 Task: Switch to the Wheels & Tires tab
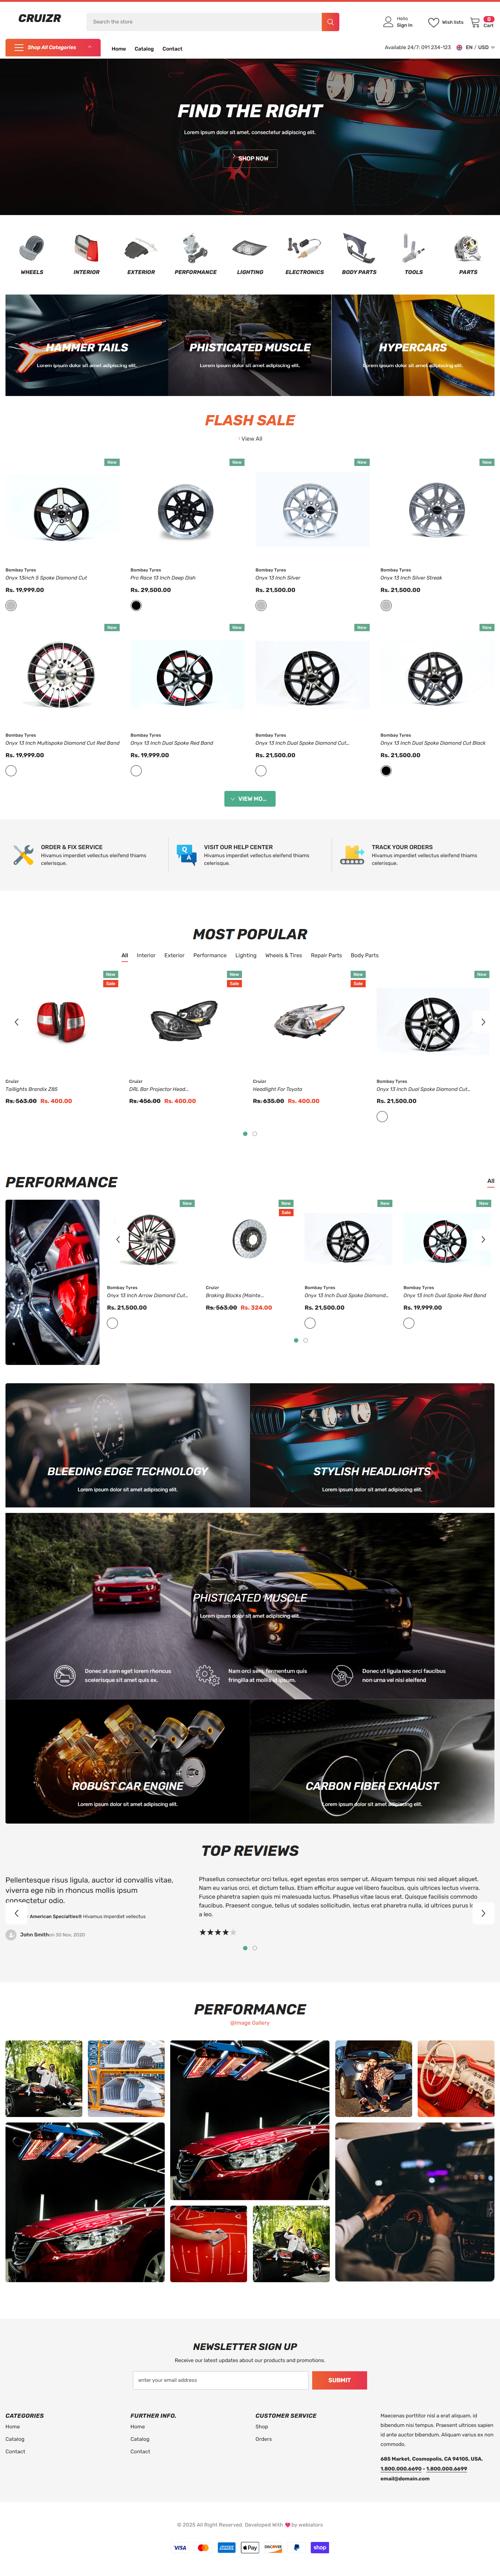(x=283, y=955)
